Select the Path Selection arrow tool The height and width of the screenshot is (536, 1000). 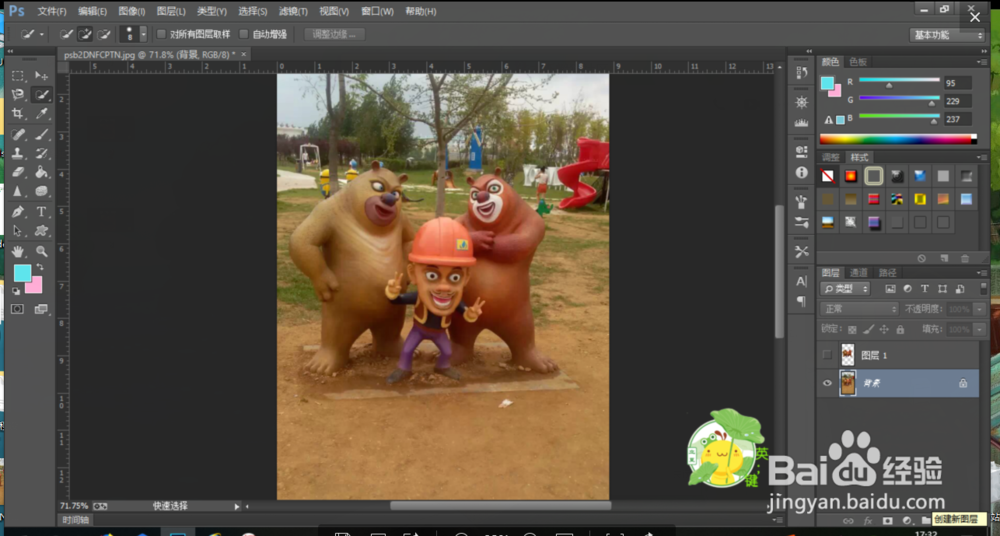pyautogui.click(x=18, y=230)
